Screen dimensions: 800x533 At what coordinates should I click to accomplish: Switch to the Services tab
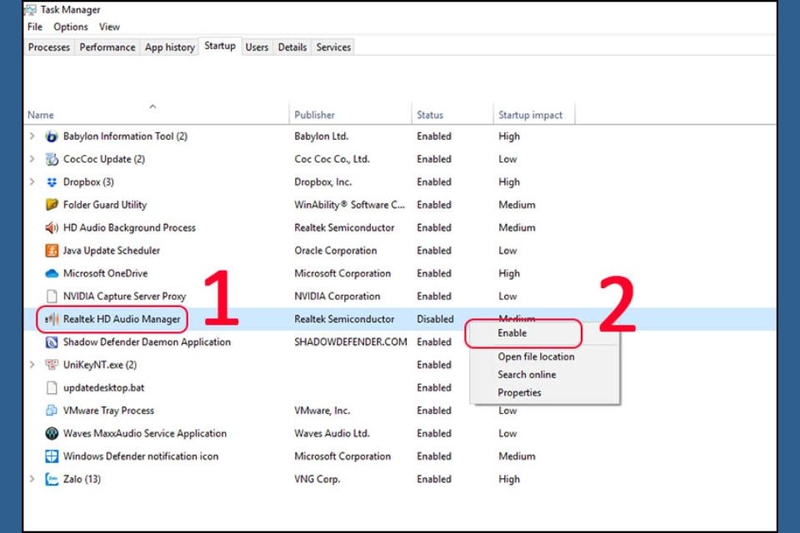[x=334, y=47]
